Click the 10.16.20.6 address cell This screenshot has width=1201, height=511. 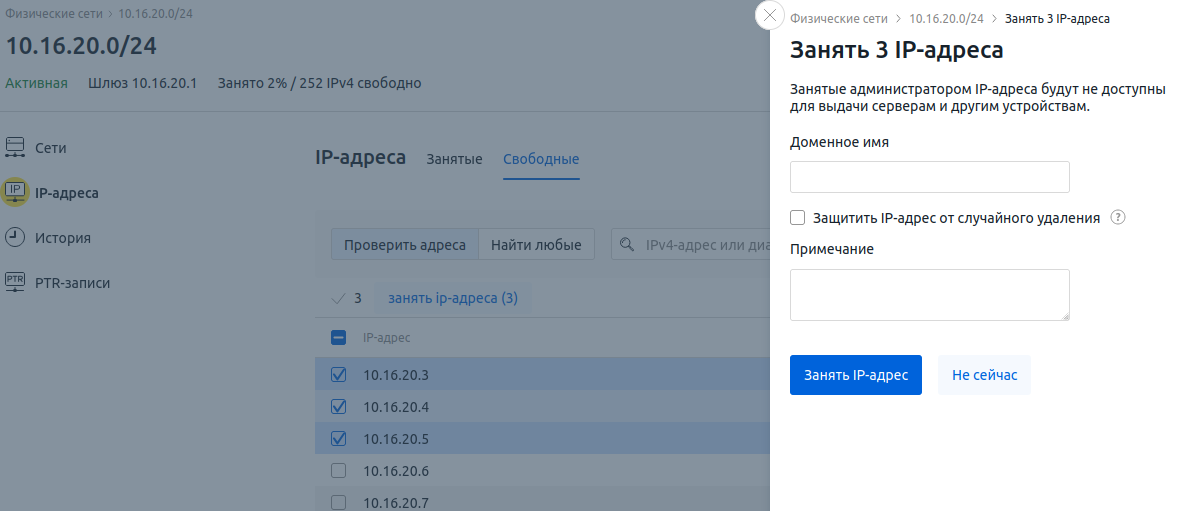tap(396, 471)
